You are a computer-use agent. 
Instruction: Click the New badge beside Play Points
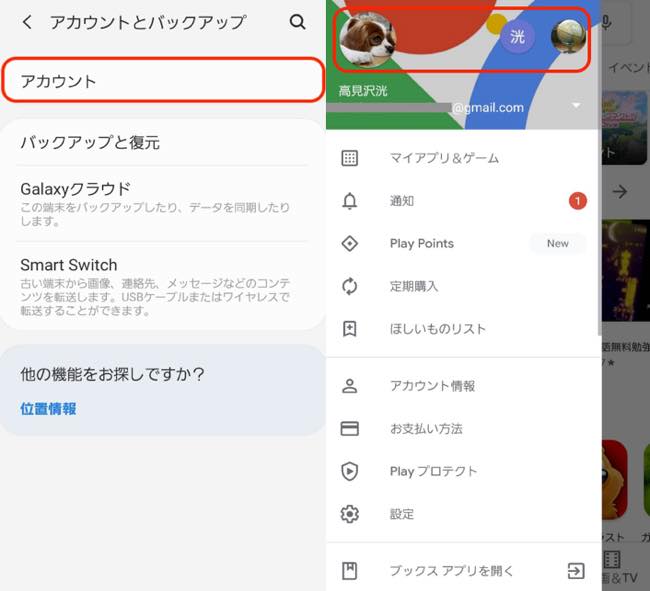(x=557, y=244)
